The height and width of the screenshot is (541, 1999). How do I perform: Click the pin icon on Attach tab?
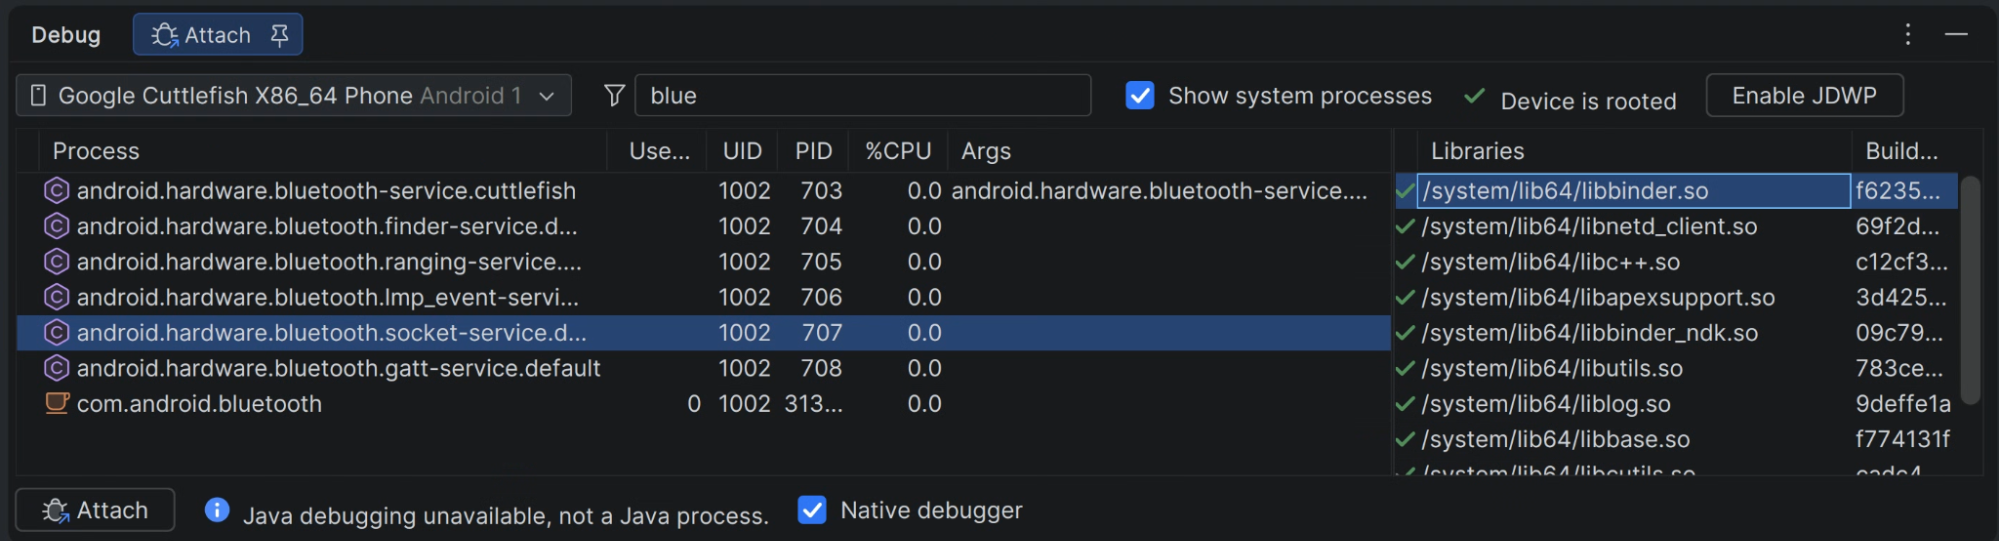tap(280, 36)
